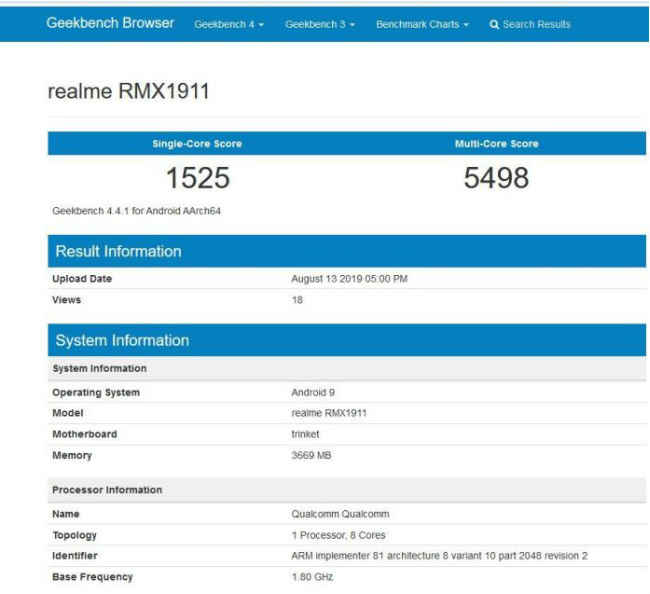Screen dimensions: 650x594
Task: Select the realme RMX1911 model value
Action: [329, 413]
